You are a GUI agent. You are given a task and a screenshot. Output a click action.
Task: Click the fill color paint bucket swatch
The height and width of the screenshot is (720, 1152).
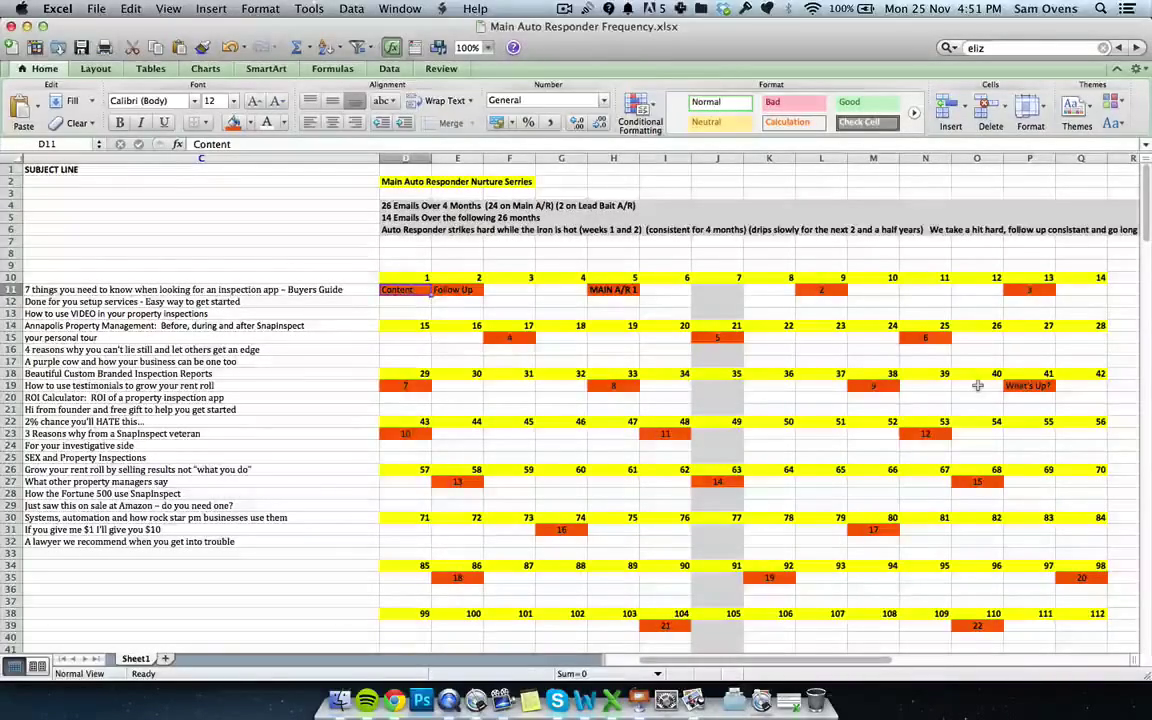pyautogui.click(x=234, y=123)
